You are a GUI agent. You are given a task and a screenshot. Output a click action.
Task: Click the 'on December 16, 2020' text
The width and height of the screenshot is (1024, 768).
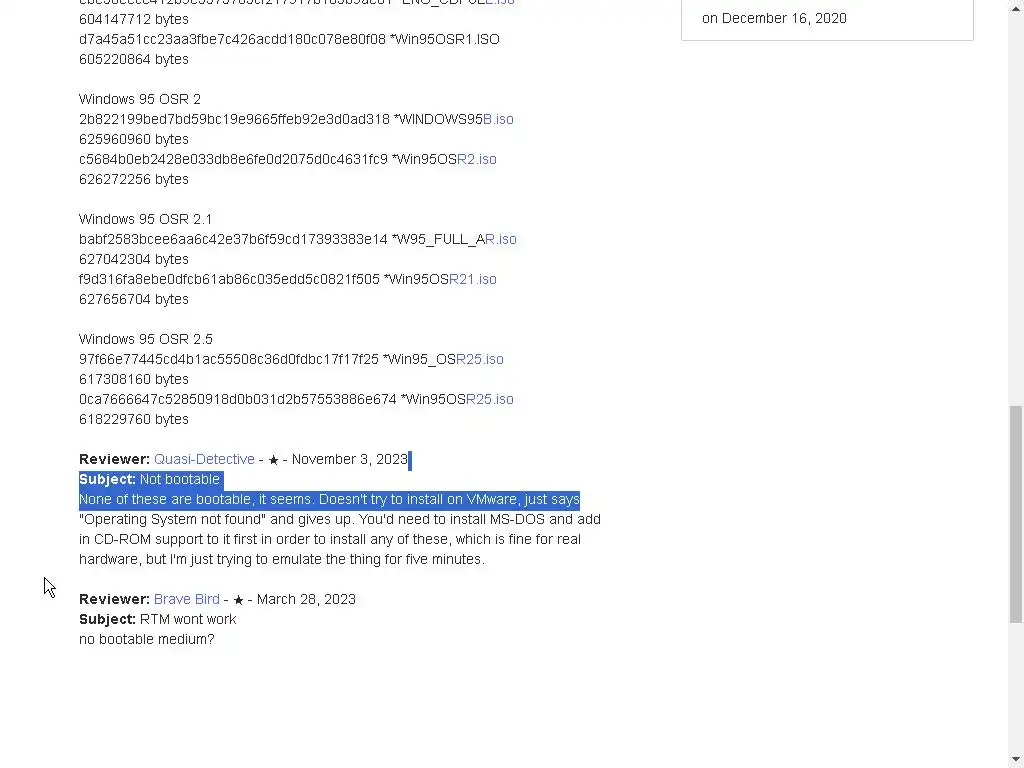[775, 18]
